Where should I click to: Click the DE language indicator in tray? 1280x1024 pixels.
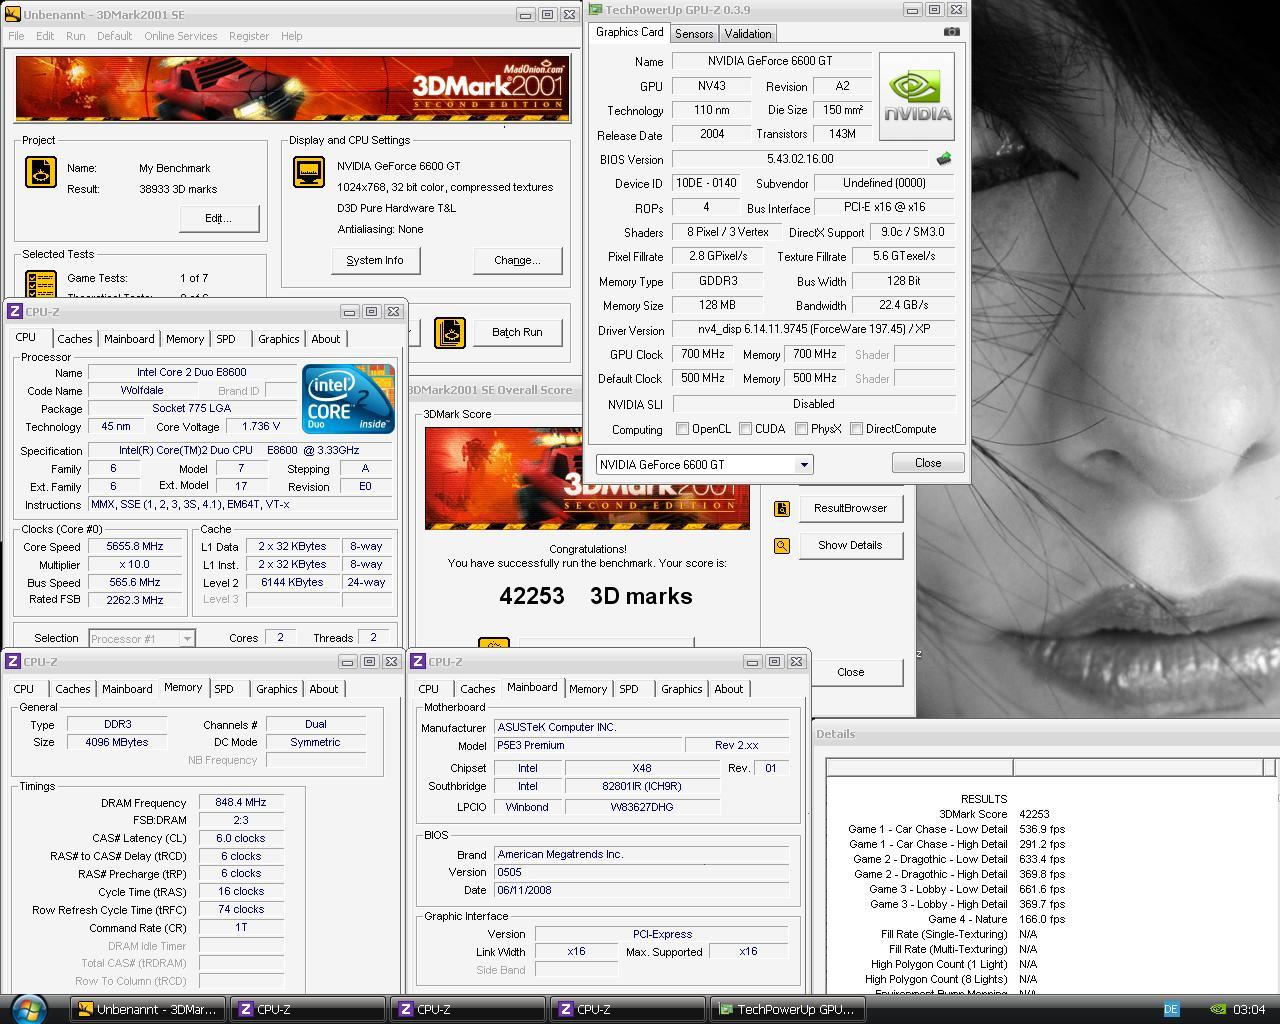tap(1172, 1009)
